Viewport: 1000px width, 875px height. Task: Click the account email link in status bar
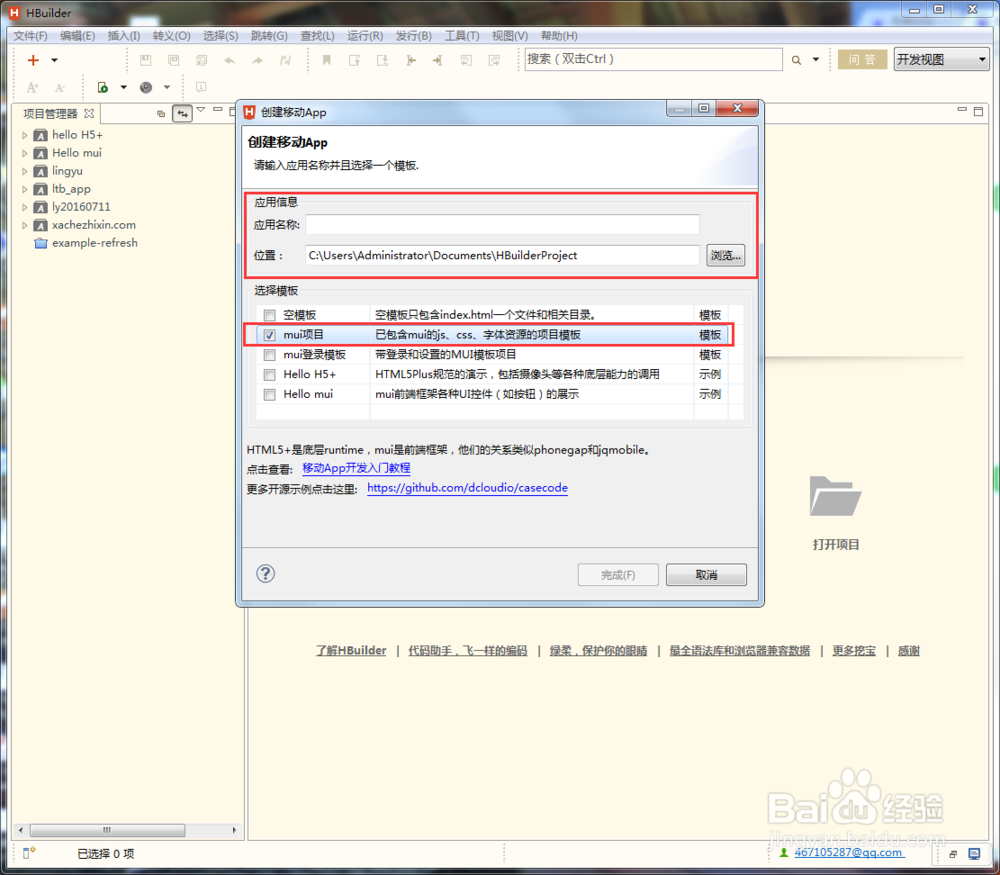pyautogui.click(x=848, y=853)
